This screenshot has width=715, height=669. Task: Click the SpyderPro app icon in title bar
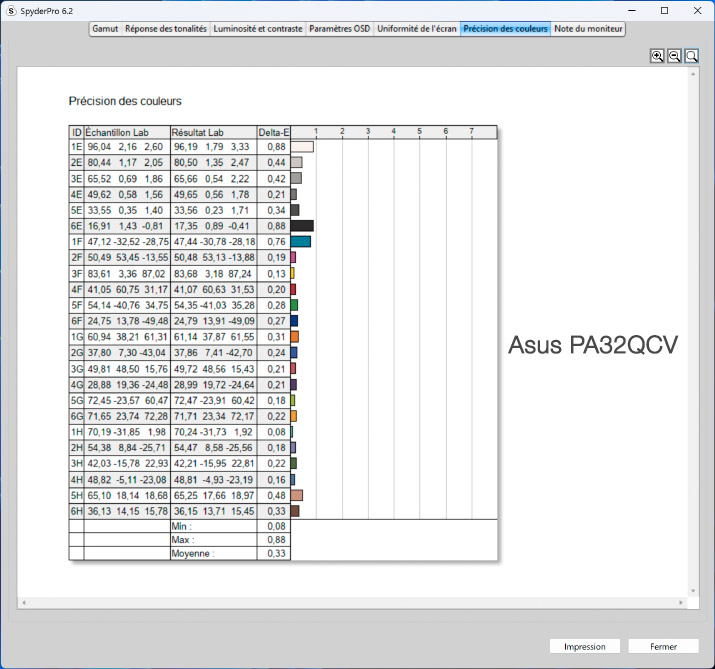point(11,10)
